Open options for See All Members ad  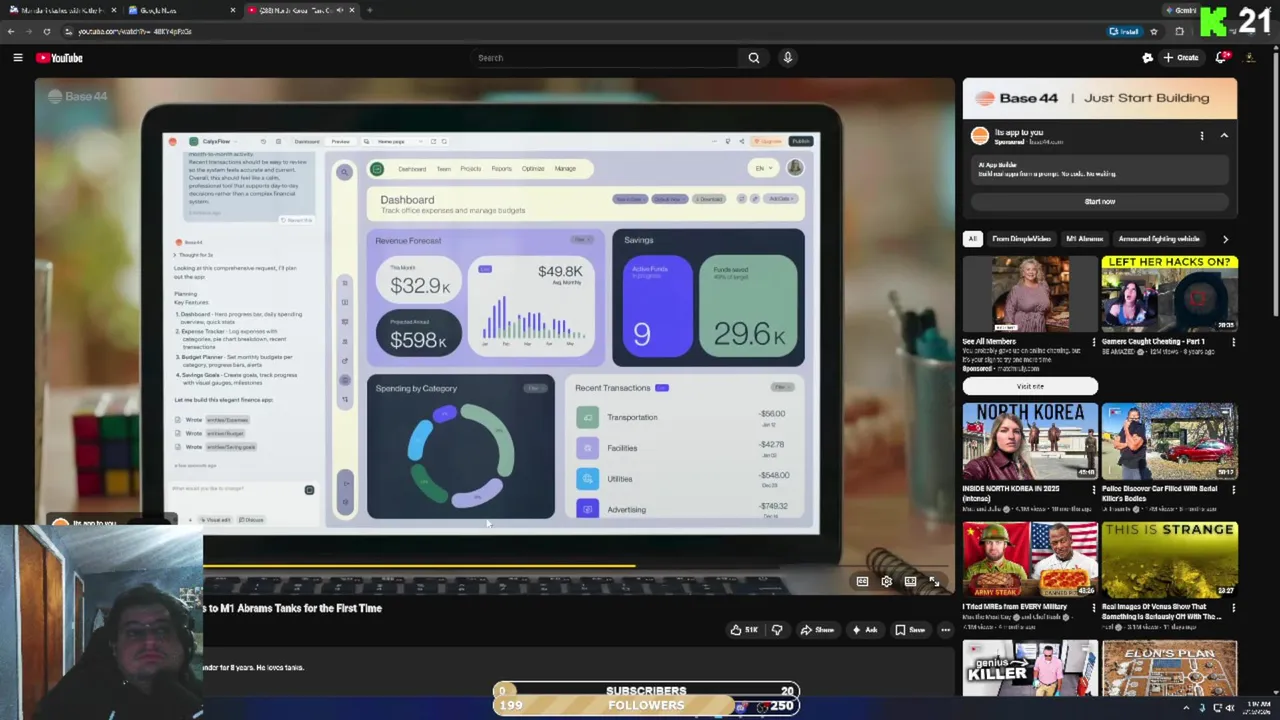click(1093, 342)
